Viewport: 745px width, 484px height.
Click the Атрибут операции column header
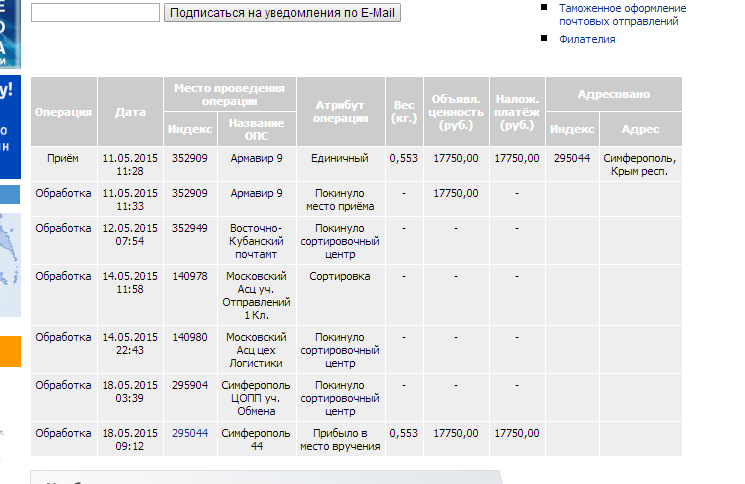pos(341,112)
